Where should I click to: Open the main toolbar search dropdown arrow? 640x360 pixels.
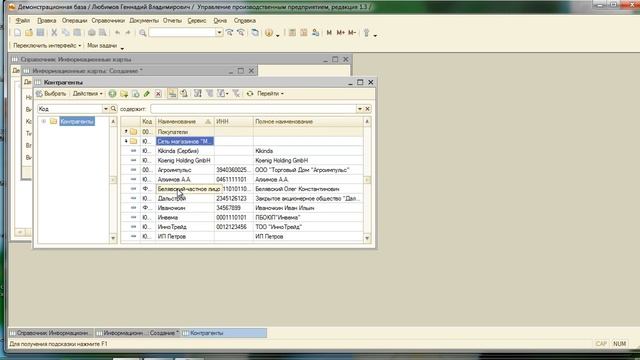219,33
